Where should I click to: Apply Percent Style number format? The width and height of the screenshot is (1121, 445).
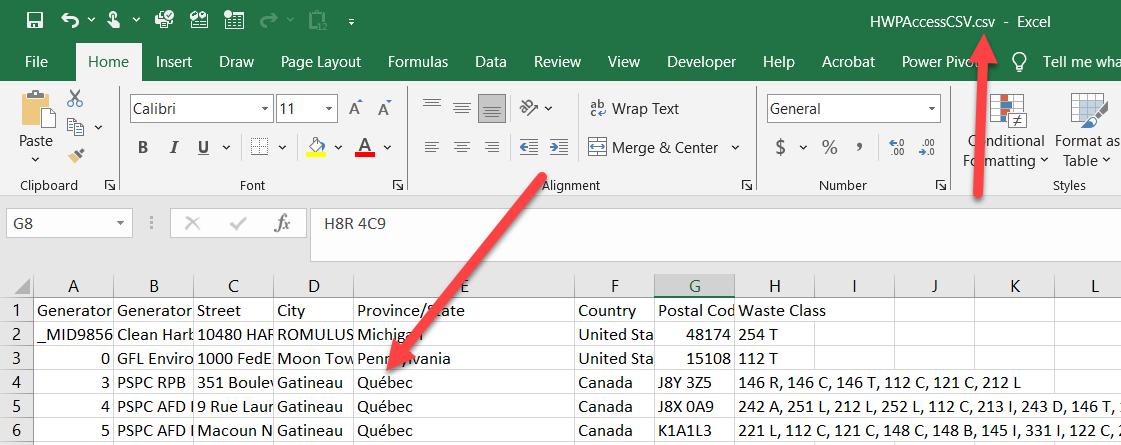(829, 148)
